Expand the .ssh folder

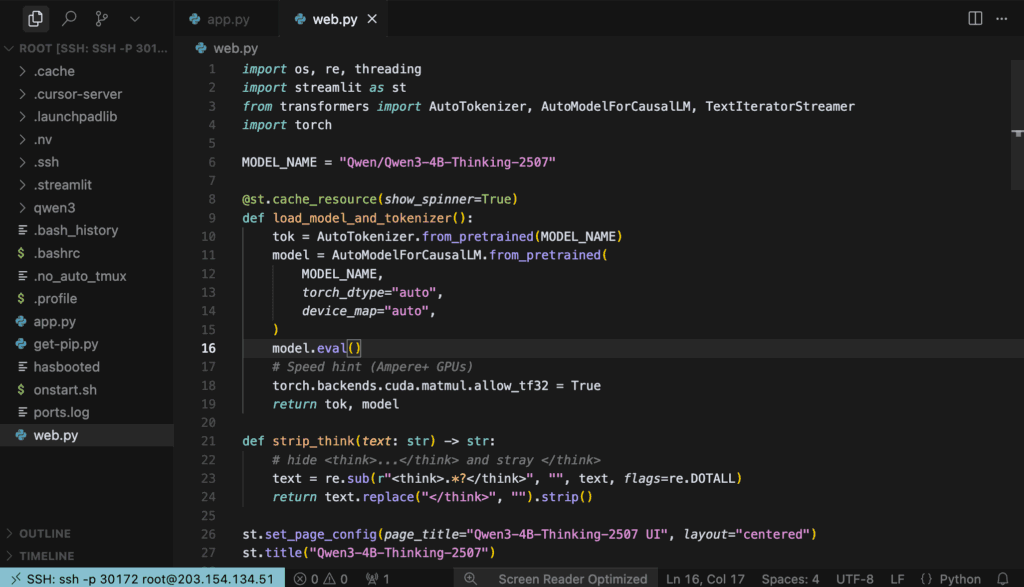coord(87,162)
